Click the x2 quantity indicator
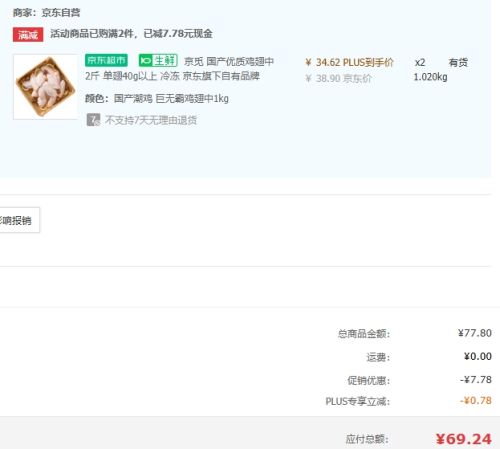Image resolution: width=500 pixels, height=449 pixels. [420, 62]
